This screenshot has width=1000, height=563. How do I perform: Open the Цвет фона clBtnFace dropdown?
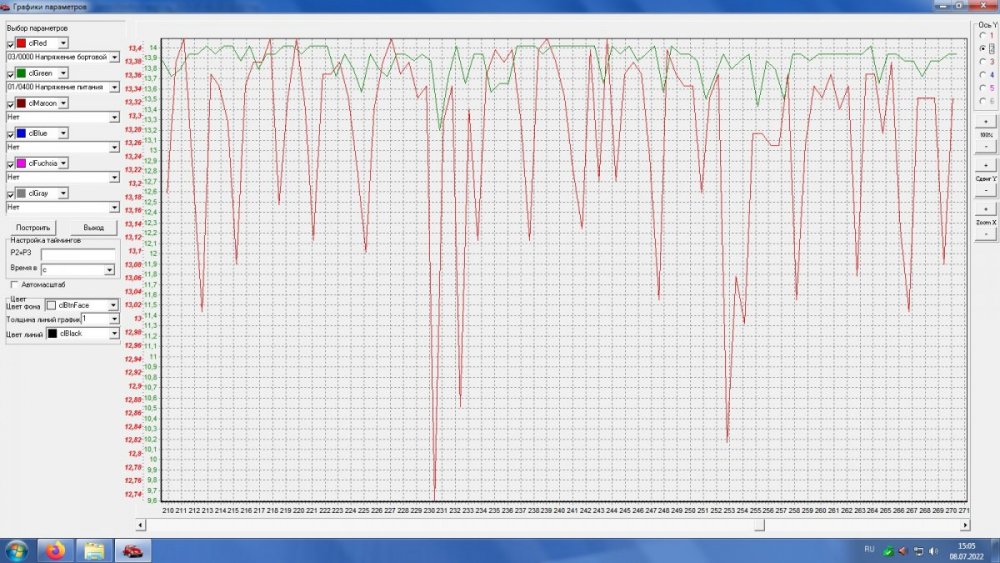pos(113,305)
